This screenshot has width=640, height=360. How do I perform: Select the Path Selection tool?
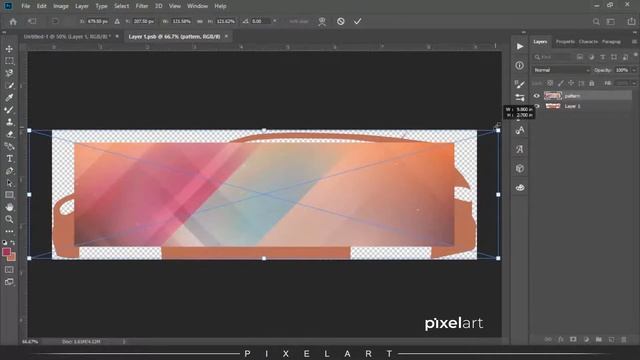pos(9,183)
